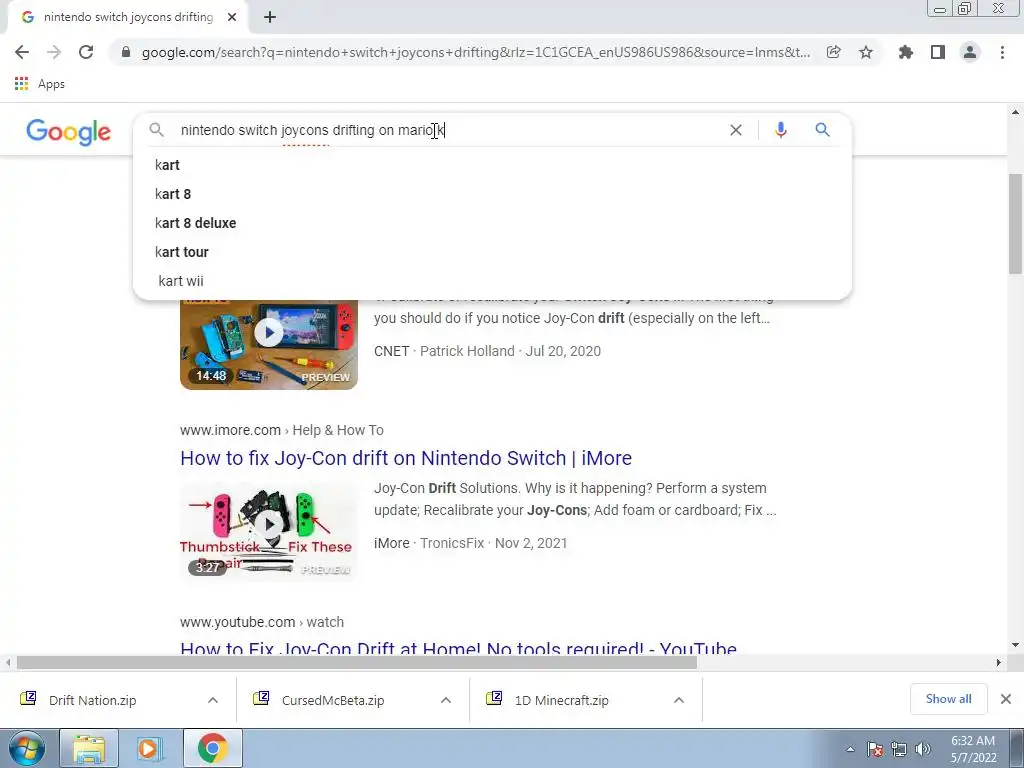The height and width of the screenshot is (768, 1024).
Task: Open Windows Explorer from the taskbar
Action: point(89,748)
